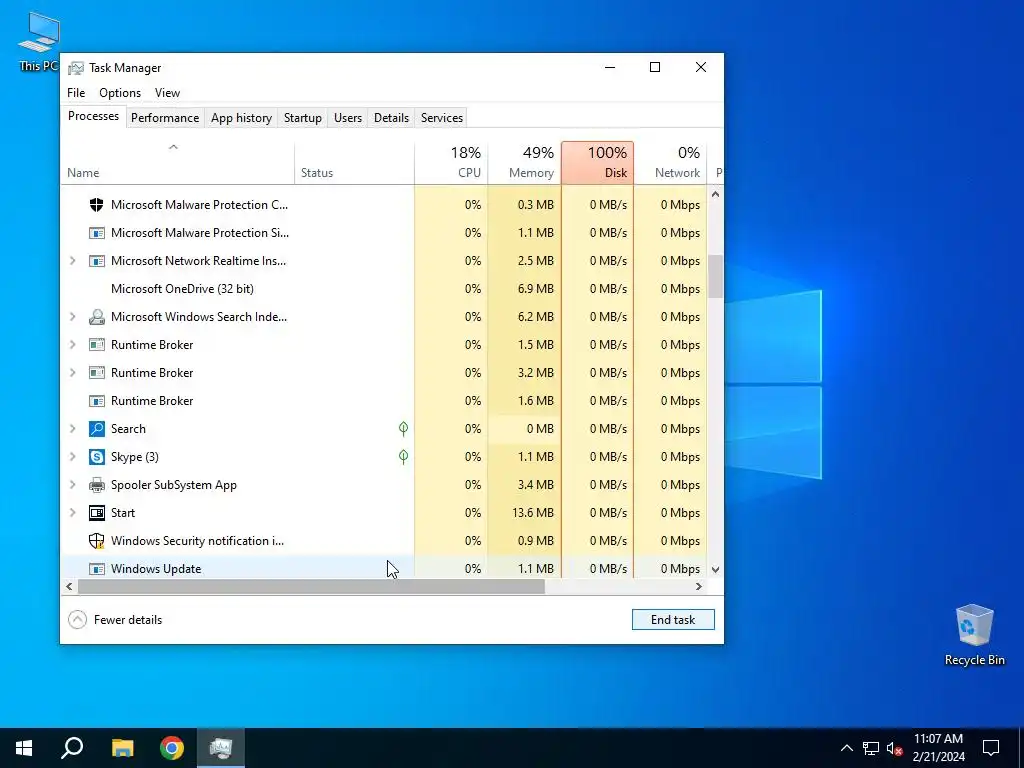Sort by the Name column header
The image size is (1024, 768).
click(x=177, y=163)
